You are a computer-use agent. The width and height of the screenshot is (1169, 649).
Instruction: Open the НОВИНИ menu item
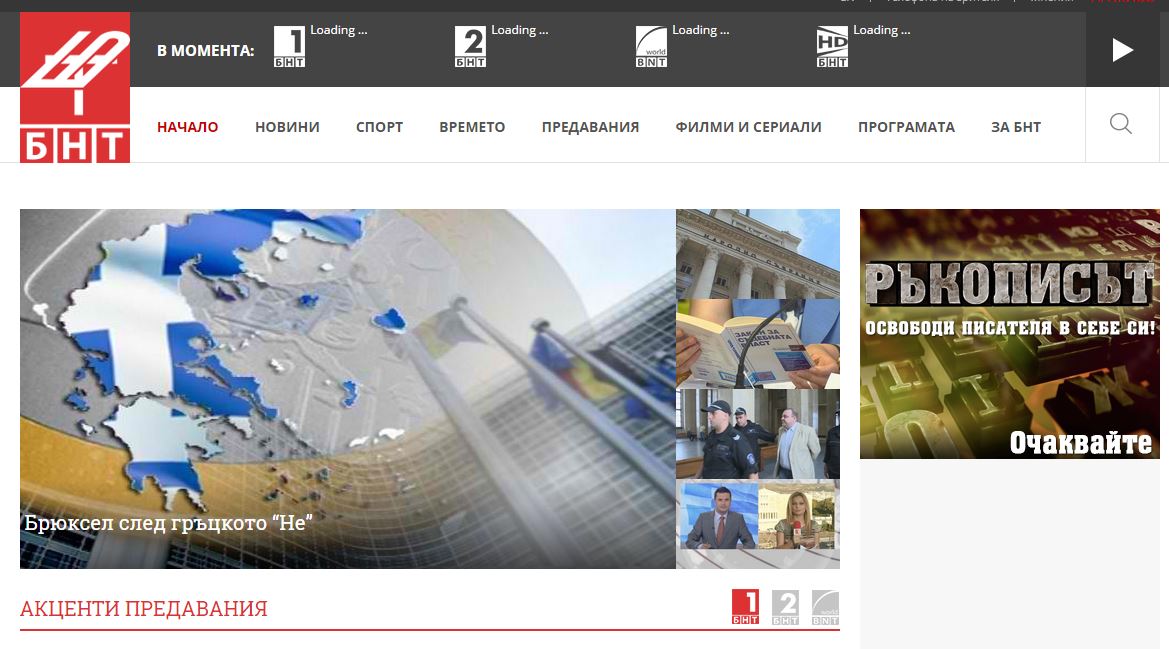click(x=287, y=127)
